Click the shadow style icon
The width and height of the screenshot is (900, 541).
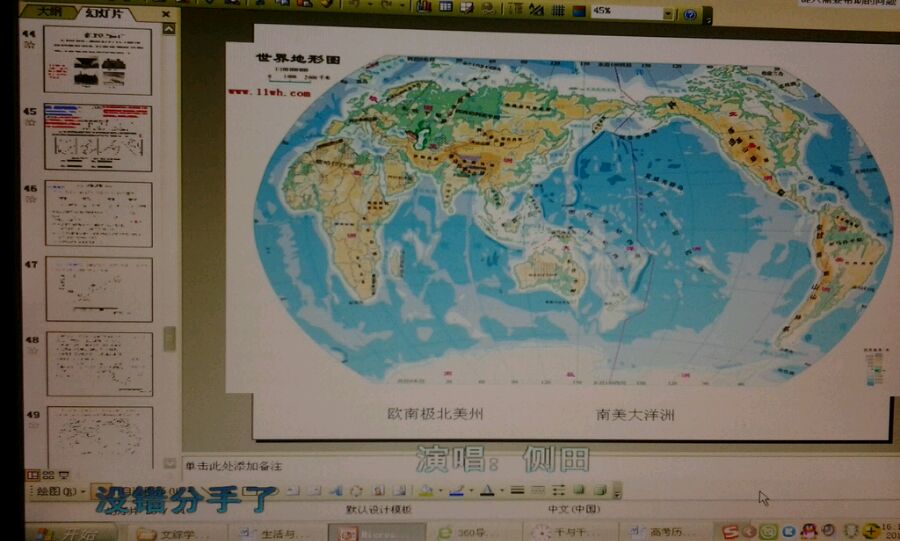579,490
